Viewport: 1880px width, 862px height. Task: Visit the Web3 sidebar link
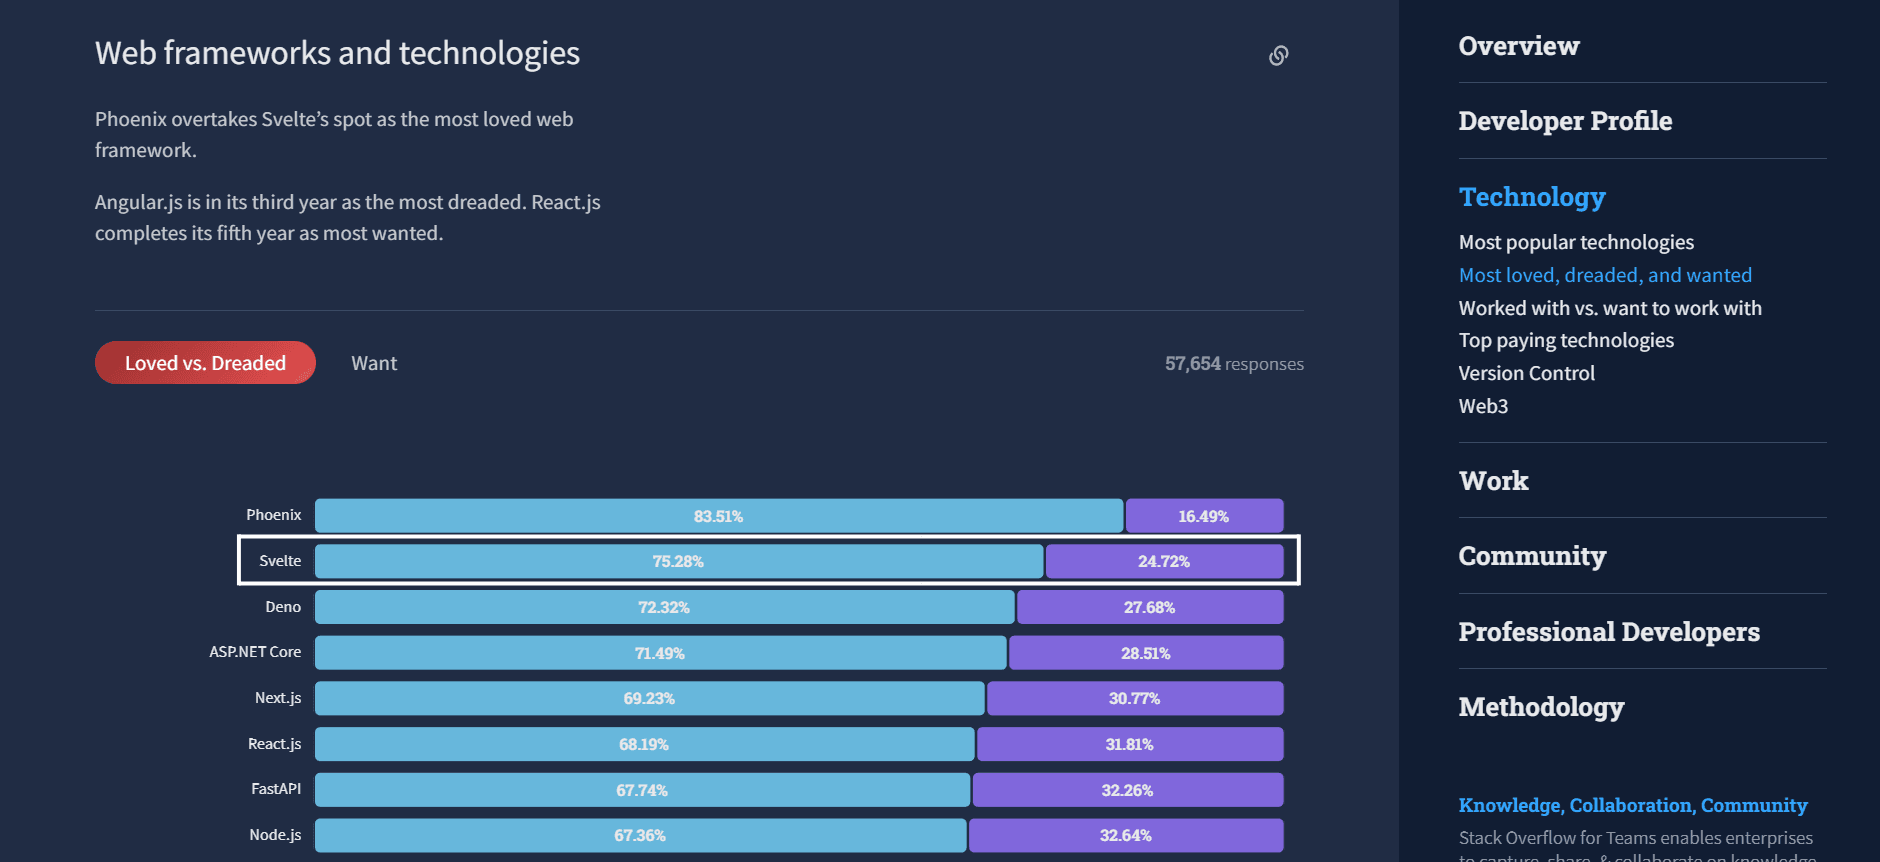tap(1483, 406)
